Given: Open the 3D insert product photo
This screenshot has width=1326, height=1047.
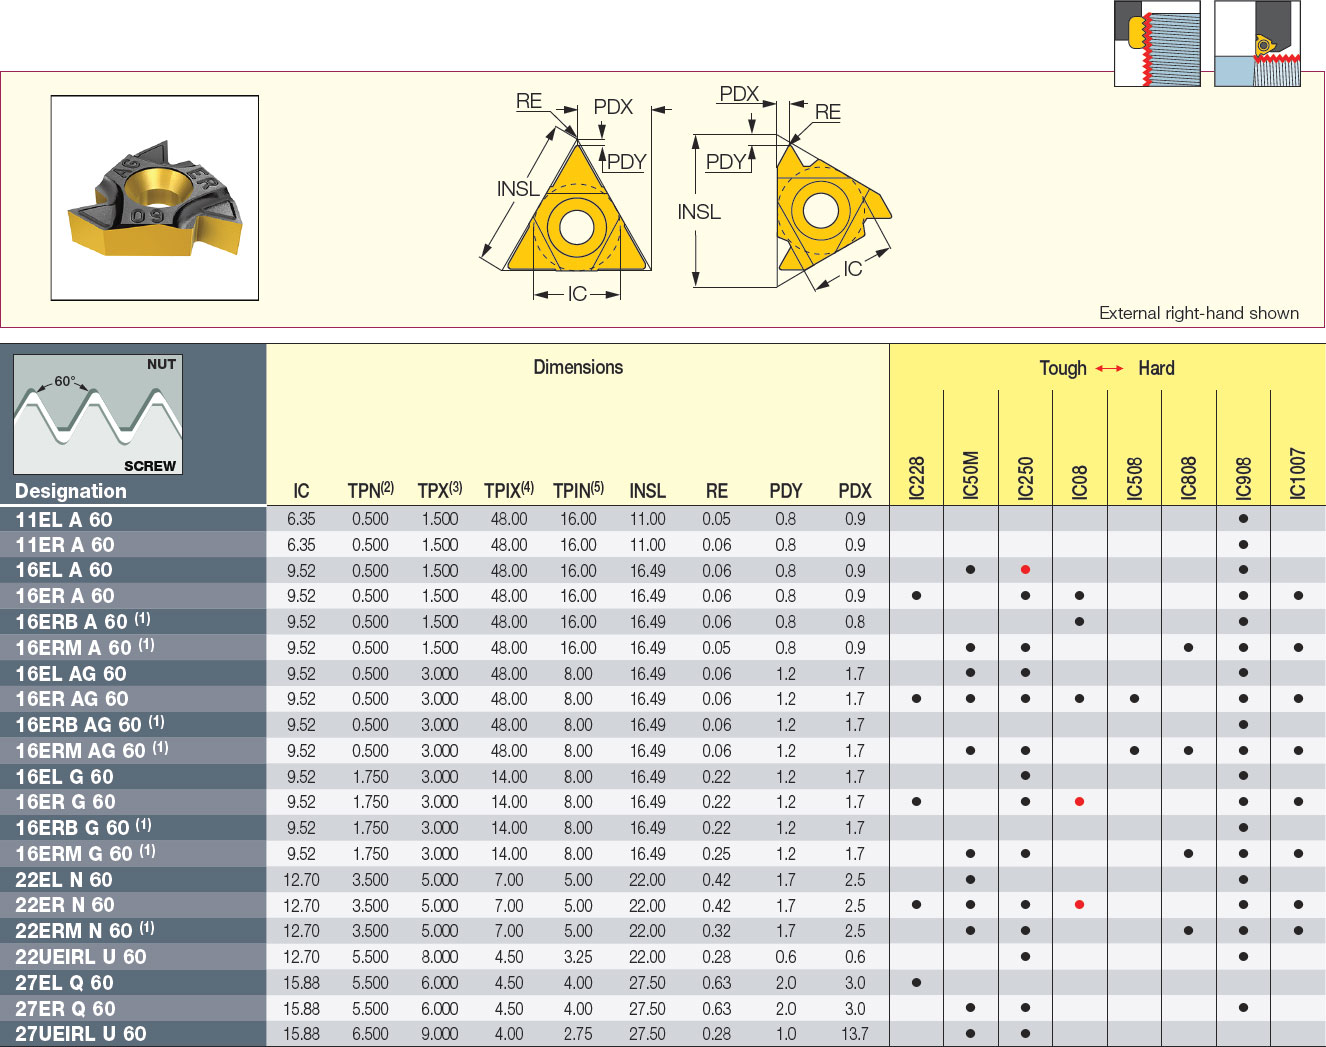Looking at the screenshot, I should 155,198.
